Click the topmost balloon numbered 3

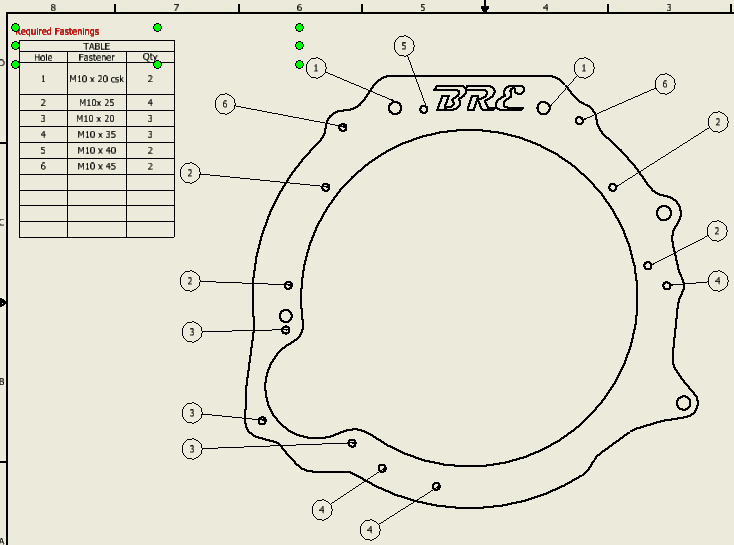pyautogui.click(x=194, y=331)
